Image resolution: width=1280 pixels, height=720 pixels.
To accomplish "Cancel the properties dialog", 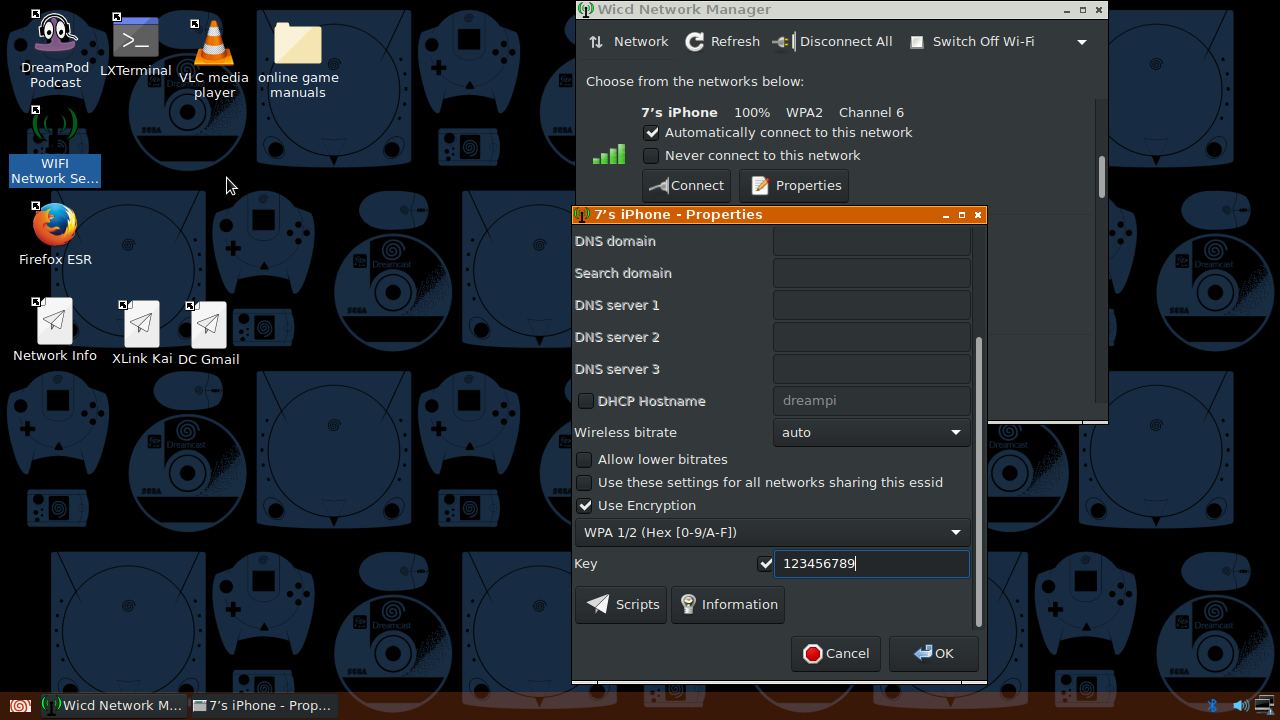I will pos(836,654).
